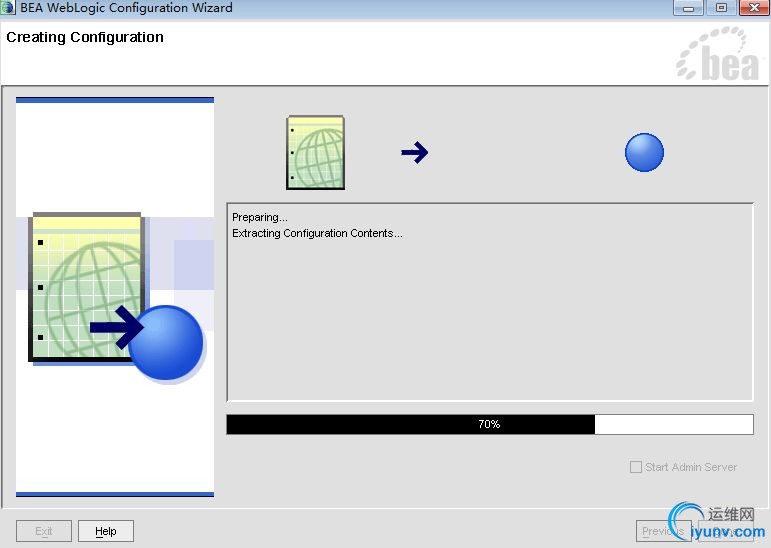Close the Configuration Wizard window

(x=754, y=8)
